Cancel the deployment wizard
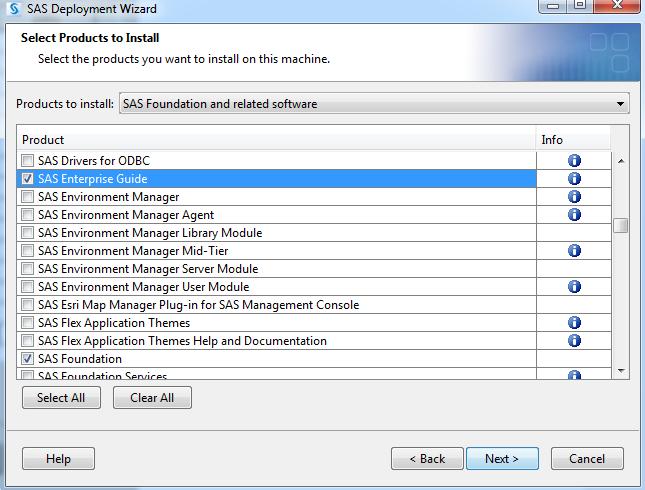The height and width of the screenshot is (490, 645). click(x=587, y=458)
